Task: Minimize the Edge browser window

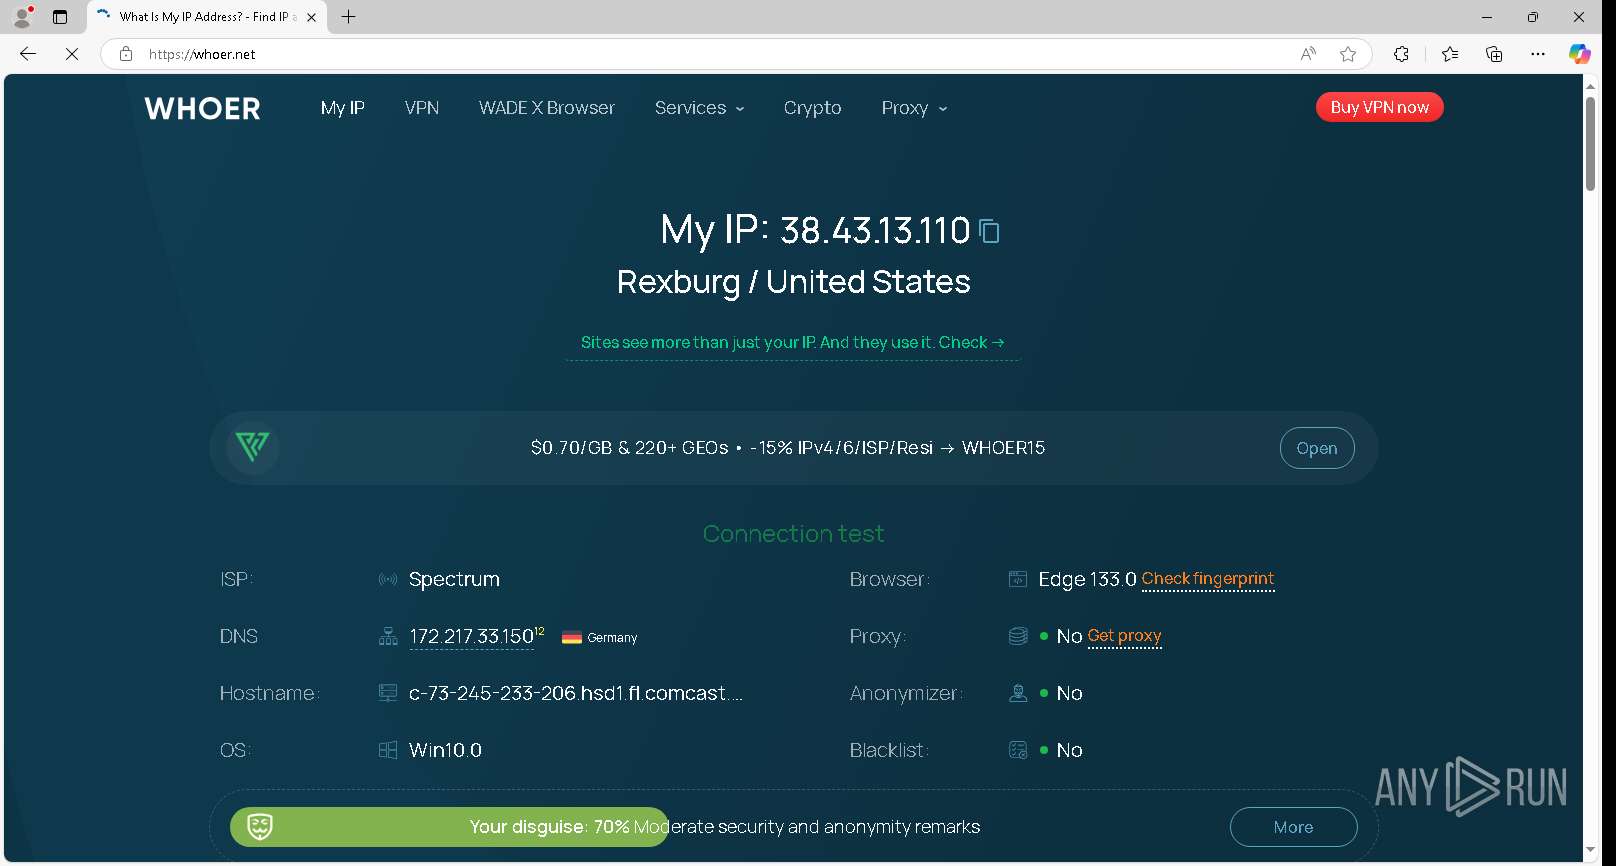Action: [x=1486, y=17]
